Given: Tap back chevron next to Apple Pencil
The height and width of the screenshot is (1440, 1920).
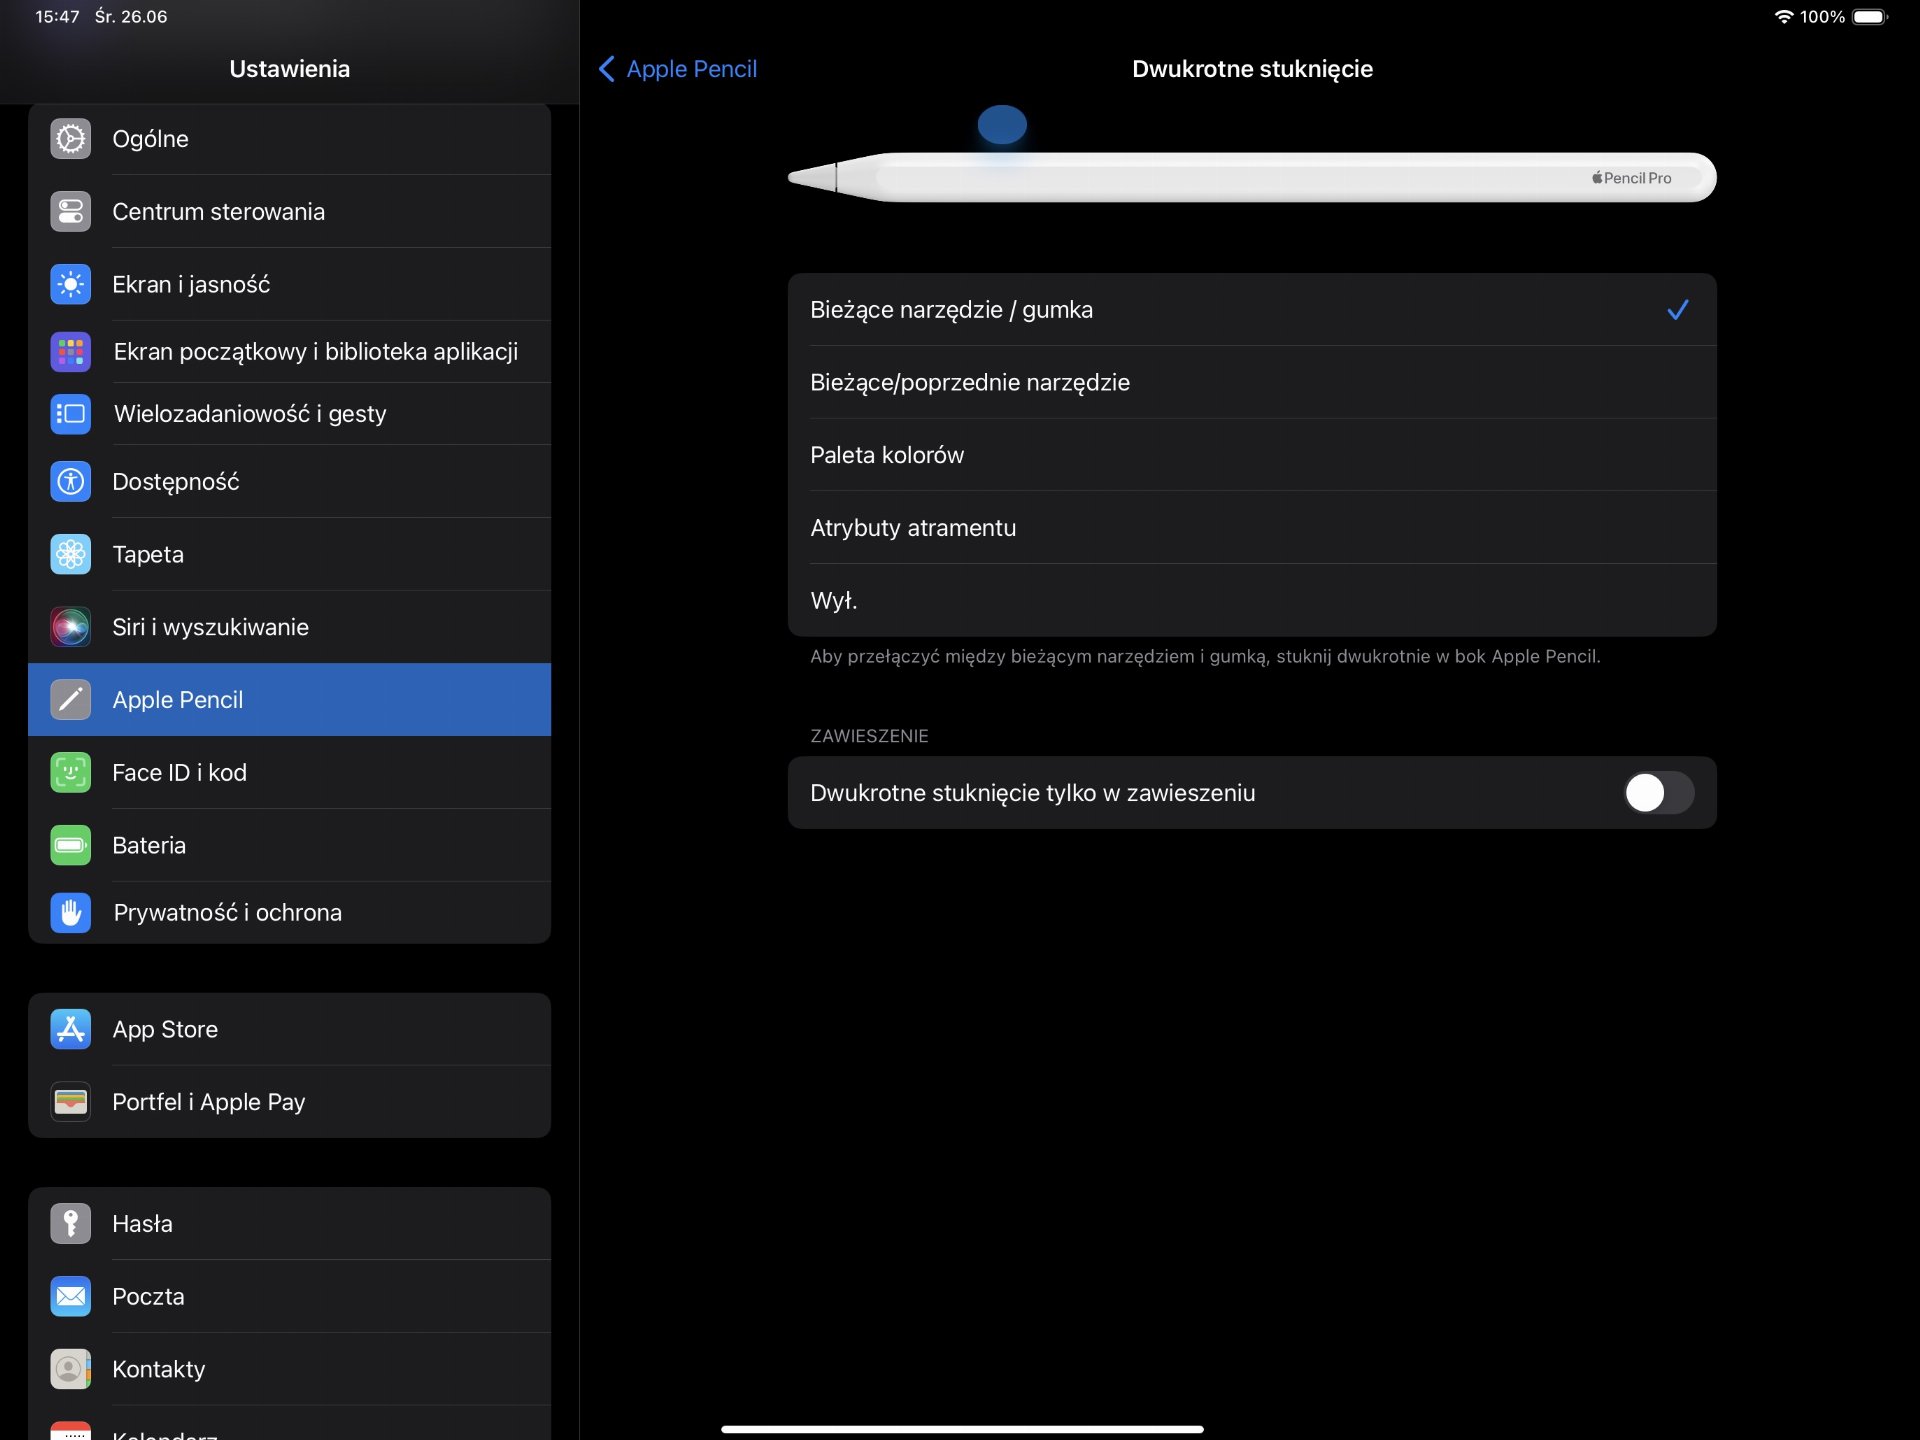Looking at the screenshot, I should (606, 69).
